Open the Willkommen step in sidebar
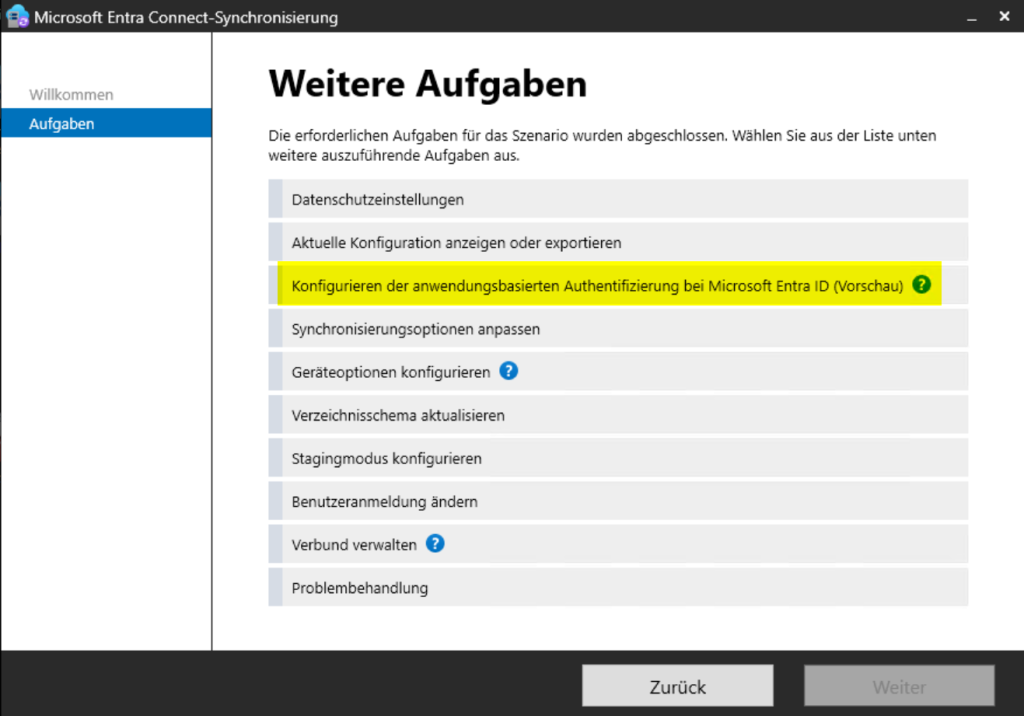This screenshot has height=716, width=1024. [71, 95]
